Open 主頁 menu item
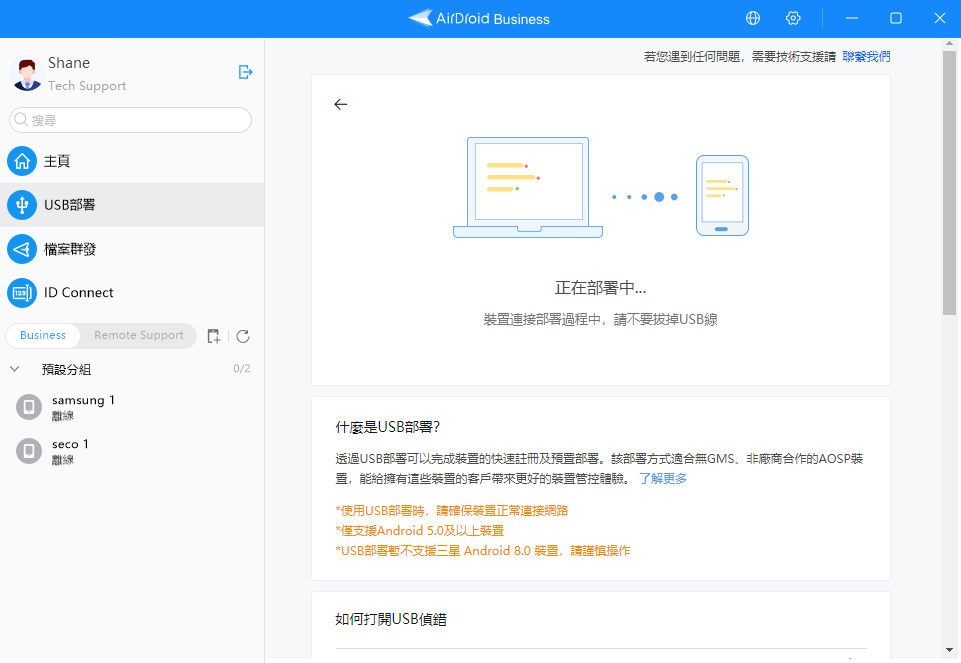The height and width of the screenshot is (663, 961). (132, 161)
